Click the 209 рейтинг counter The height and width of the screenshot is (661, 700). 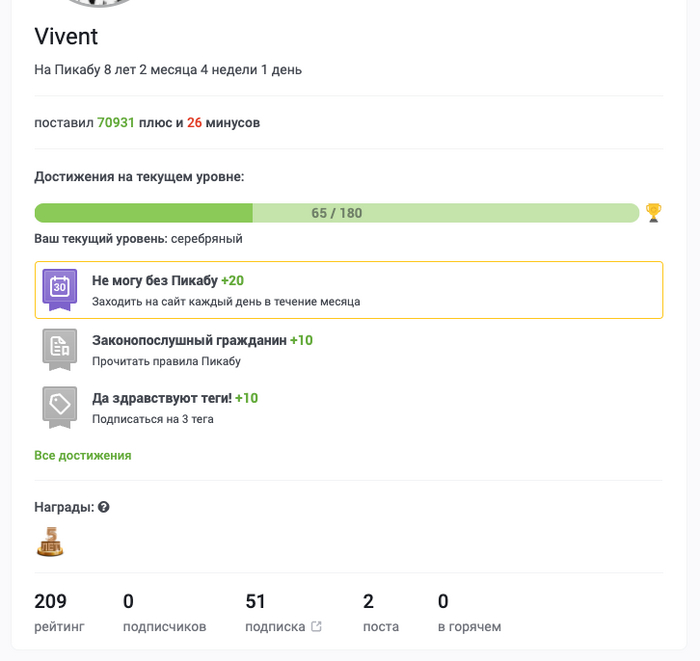point(60,612)
